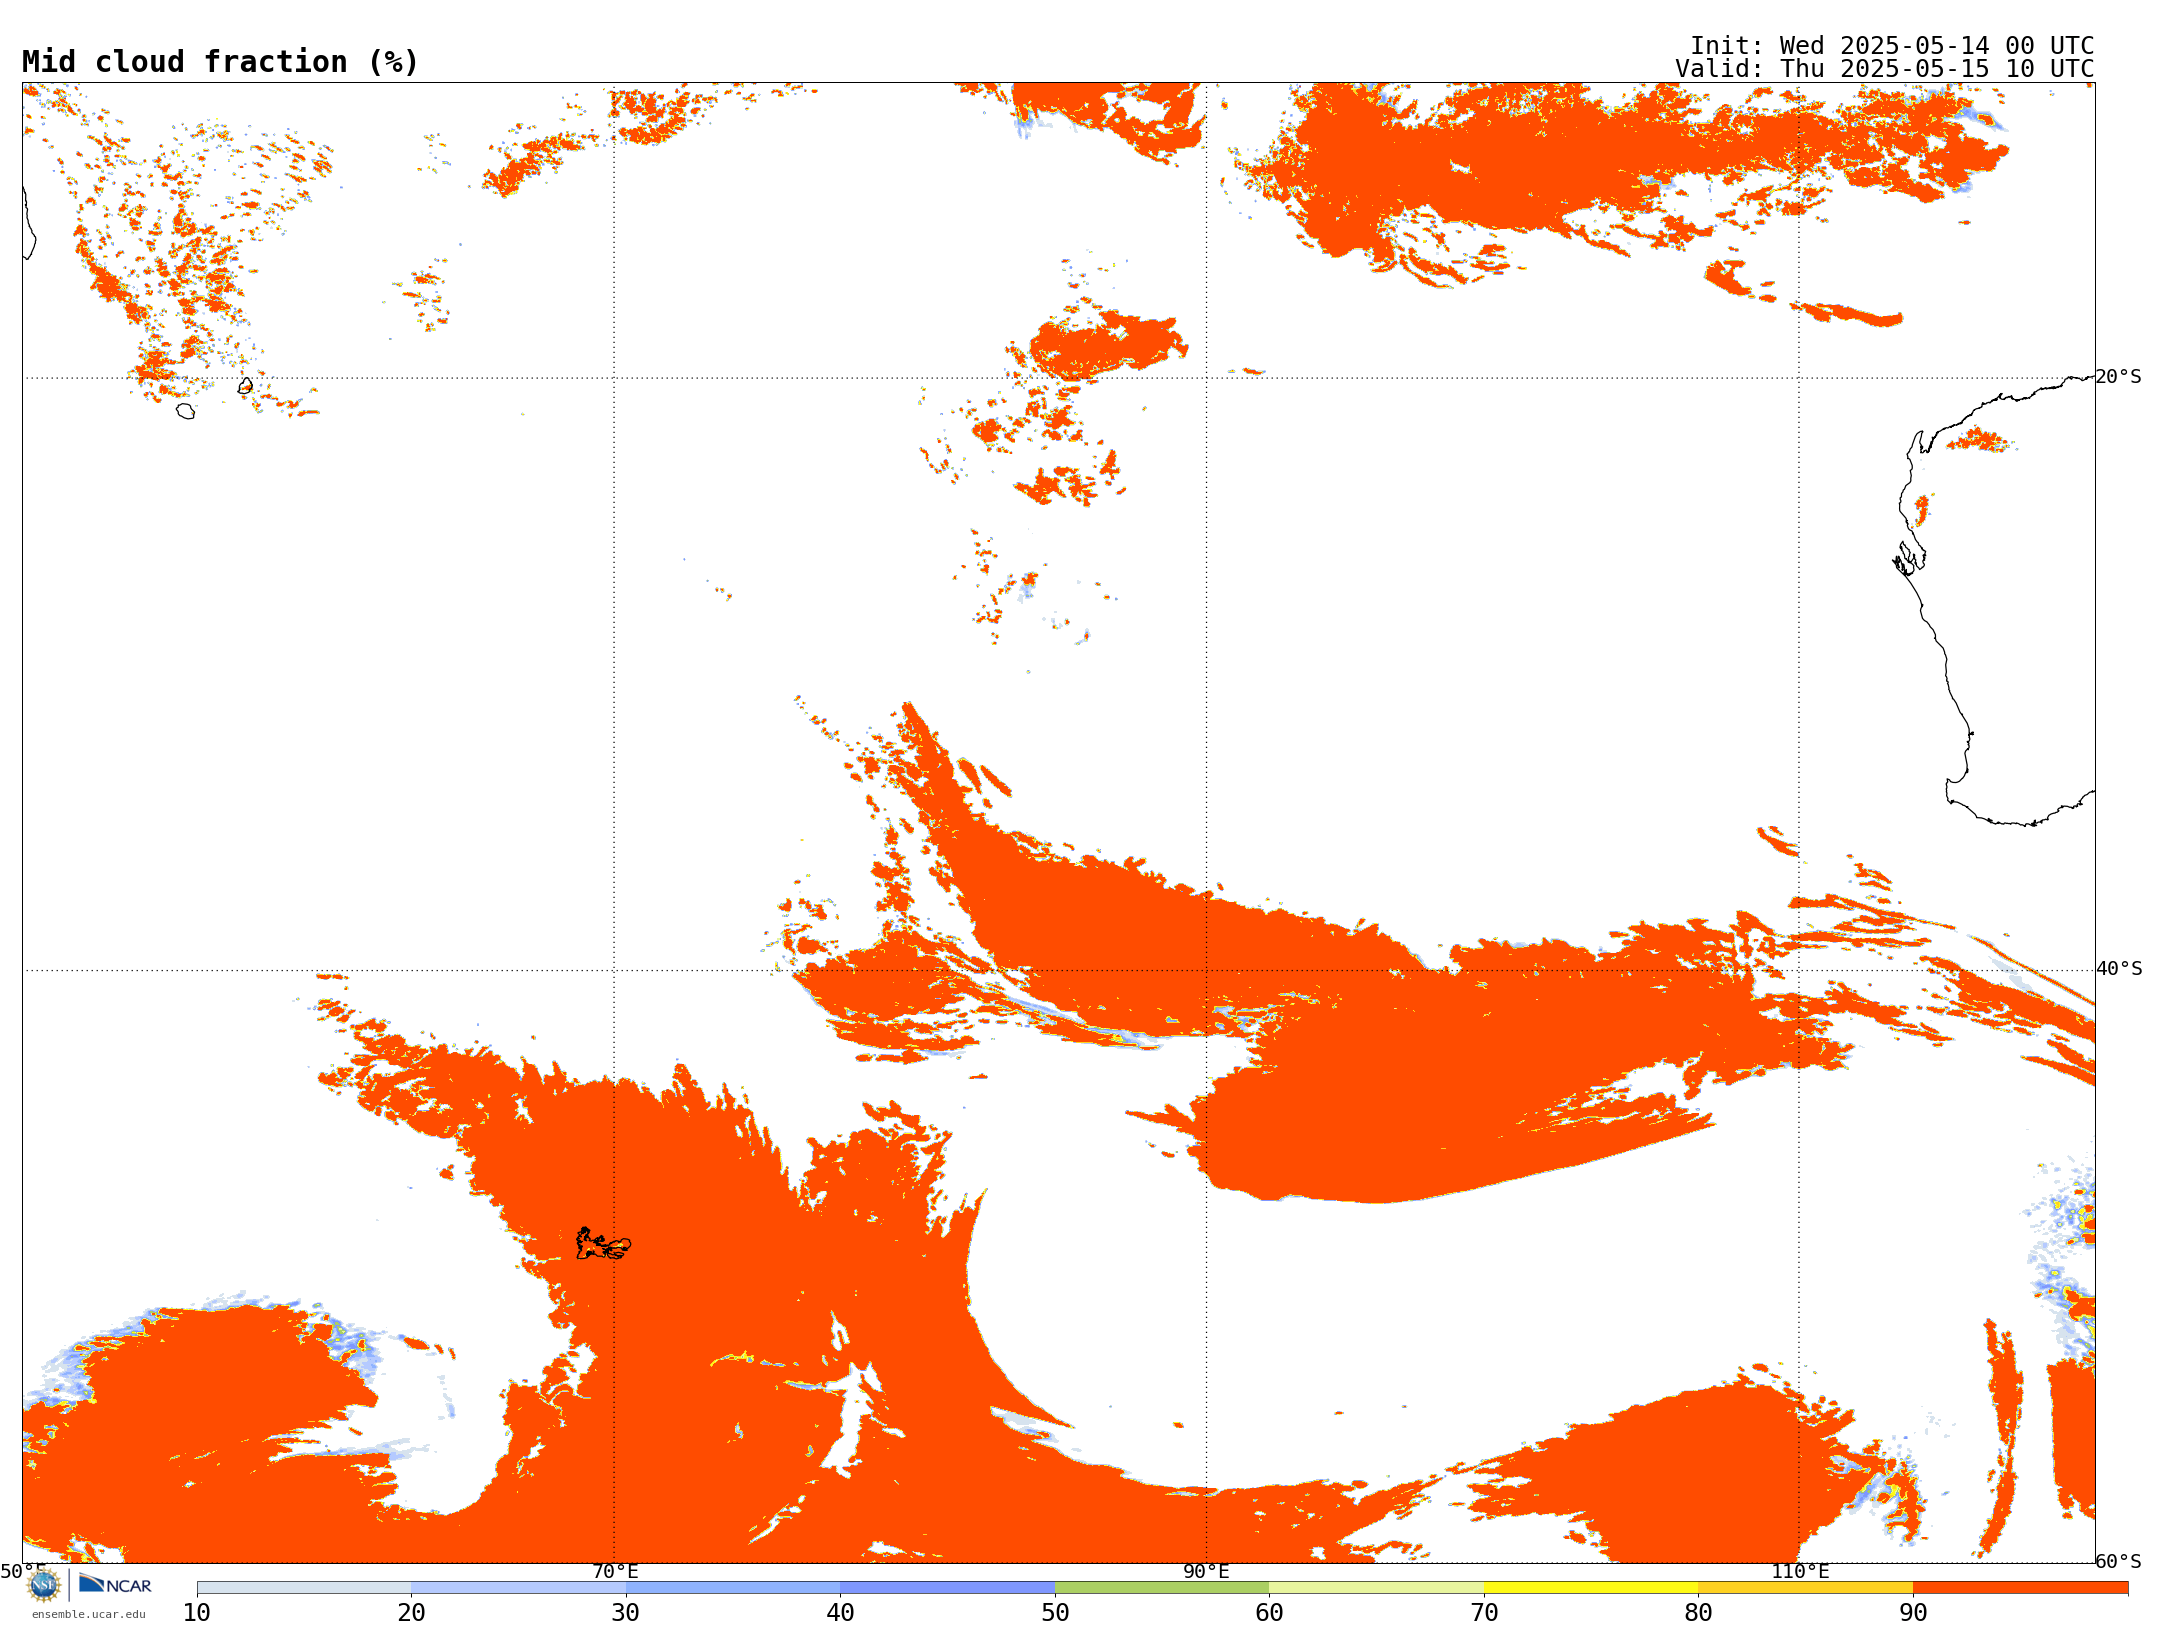Viewport: 2160px width, 1626px height.
Task: Click the 60°S latitude label
Action: tap(2119, 1561)
